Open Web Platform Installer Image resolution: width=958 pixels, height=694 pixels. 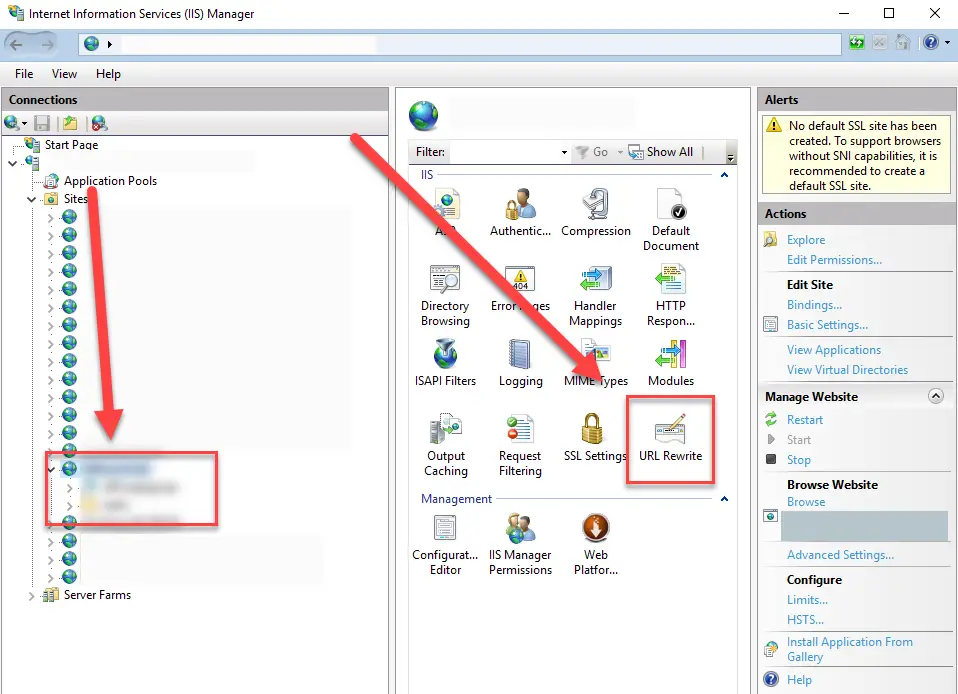pos(596,544)
